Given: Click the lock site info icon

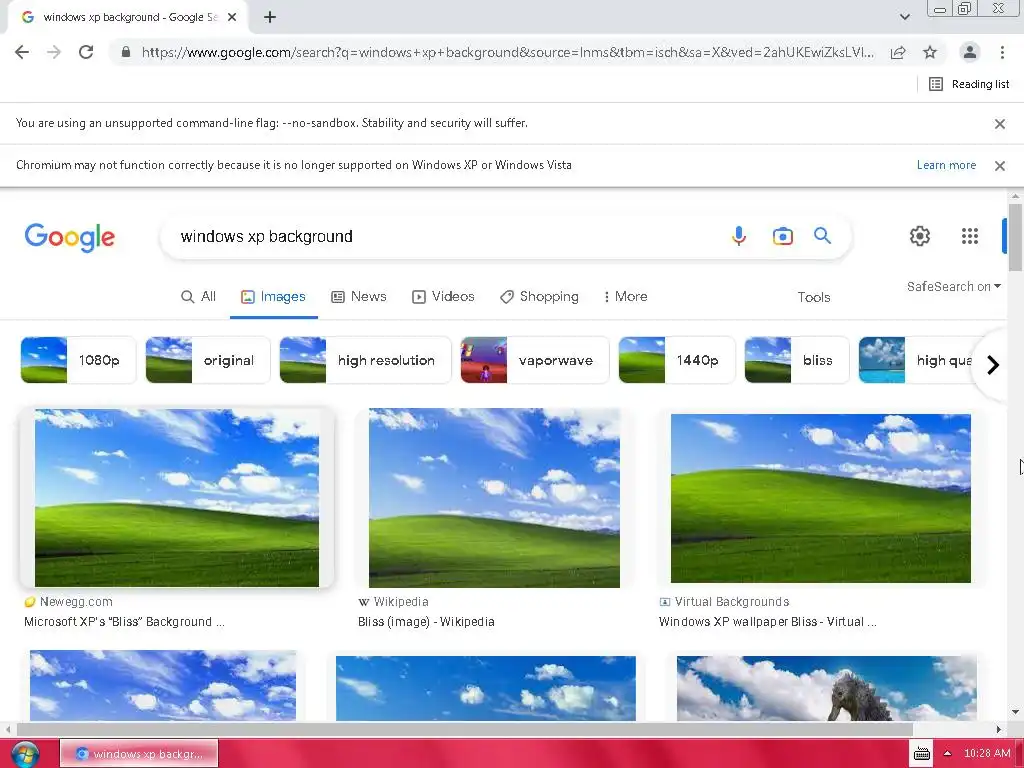Looking at the screenshot, I should pyautogui.click(x=125, y=52).
